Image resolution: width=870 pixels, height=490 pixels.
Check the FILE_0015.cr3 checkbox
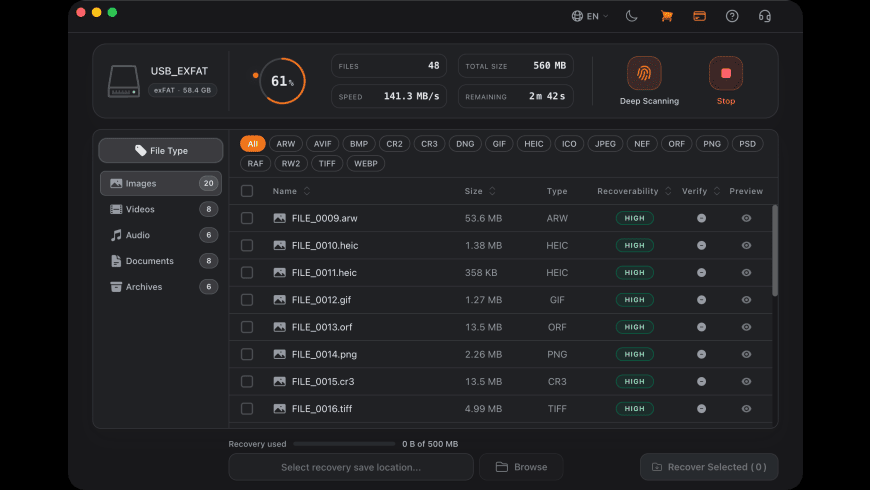pyautogui.click(x=247, y=381)
